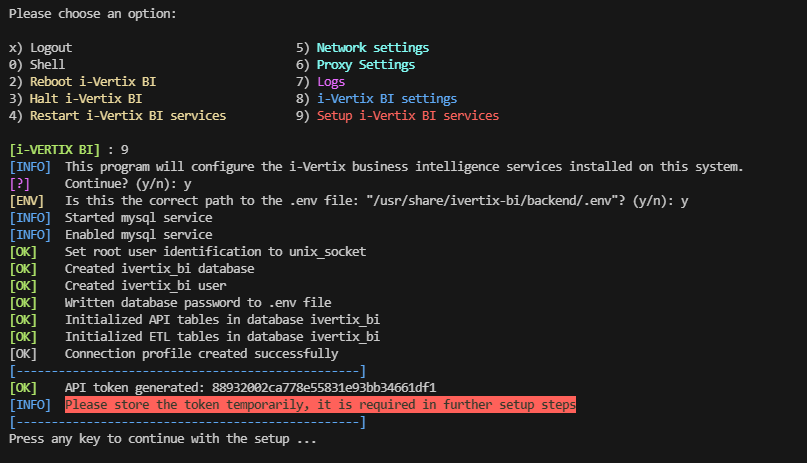Viewport: 807px width, 463px height.
Task: Click the [ENV] tag
Action: [x=27, y=201]
